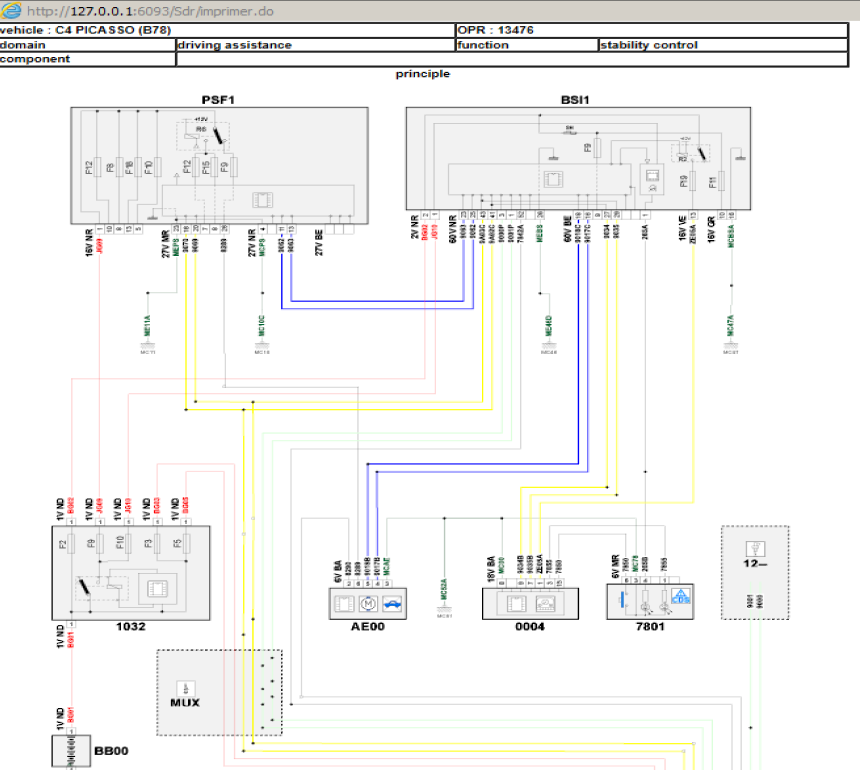
Task: Click the 'driving assistance' cell
Action: (315, 45)
